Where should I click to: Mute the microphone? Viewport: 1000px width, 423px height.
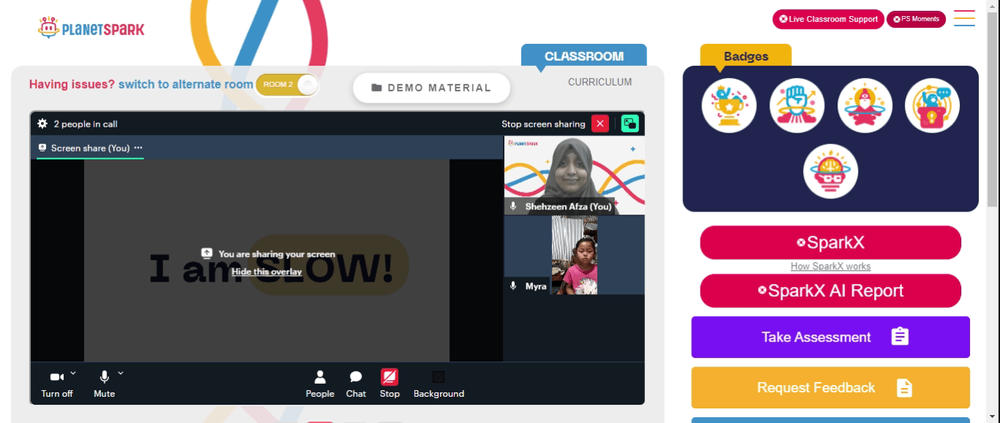coord(104,384)
